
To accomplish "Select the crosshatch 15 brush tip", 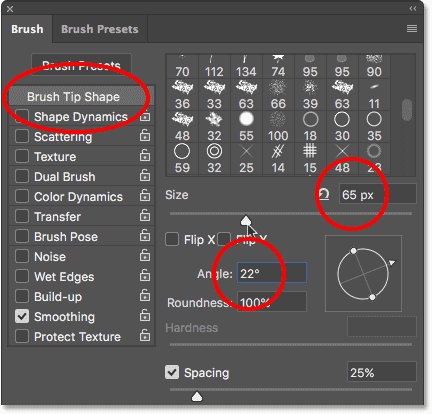I will click(x=310, y=159).
